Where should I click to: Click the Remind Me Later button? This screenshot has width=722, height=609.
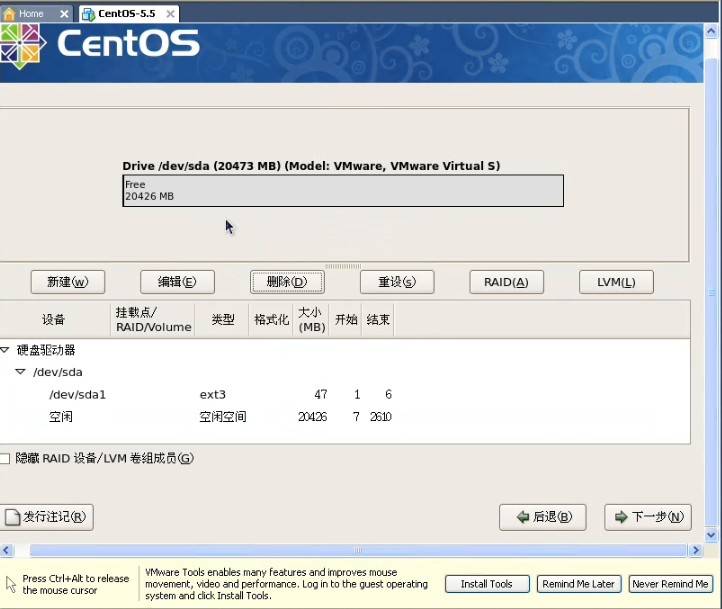click(579, 584)
